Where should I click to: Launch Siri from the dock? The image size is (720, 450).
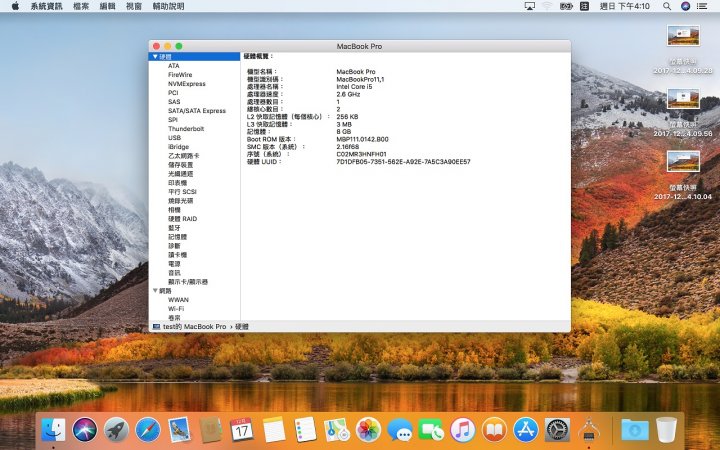[x=85, y=430]
